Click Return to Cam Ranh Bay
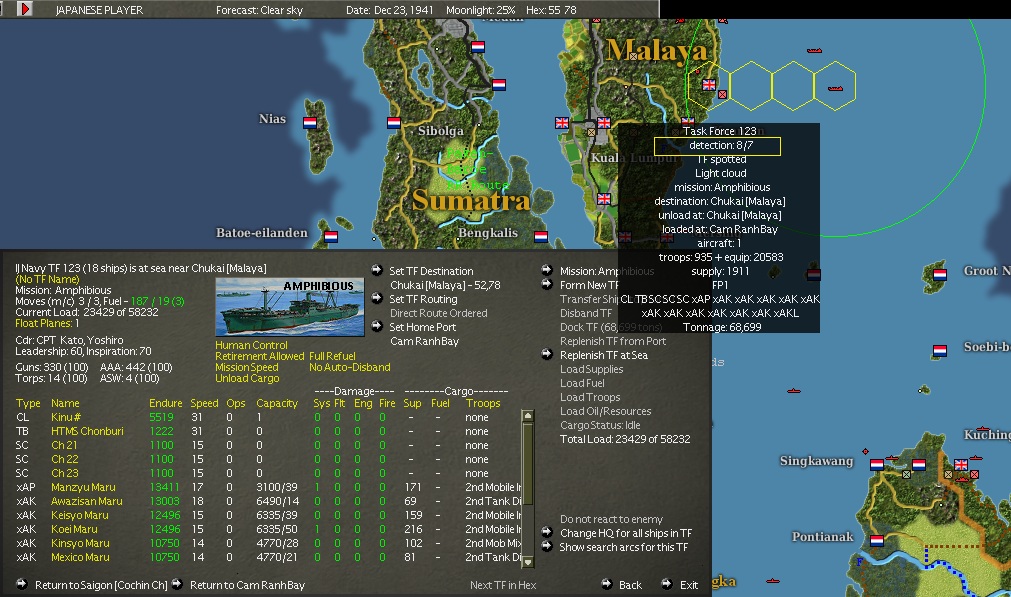The image size is (1011, 597). [248, 585]
